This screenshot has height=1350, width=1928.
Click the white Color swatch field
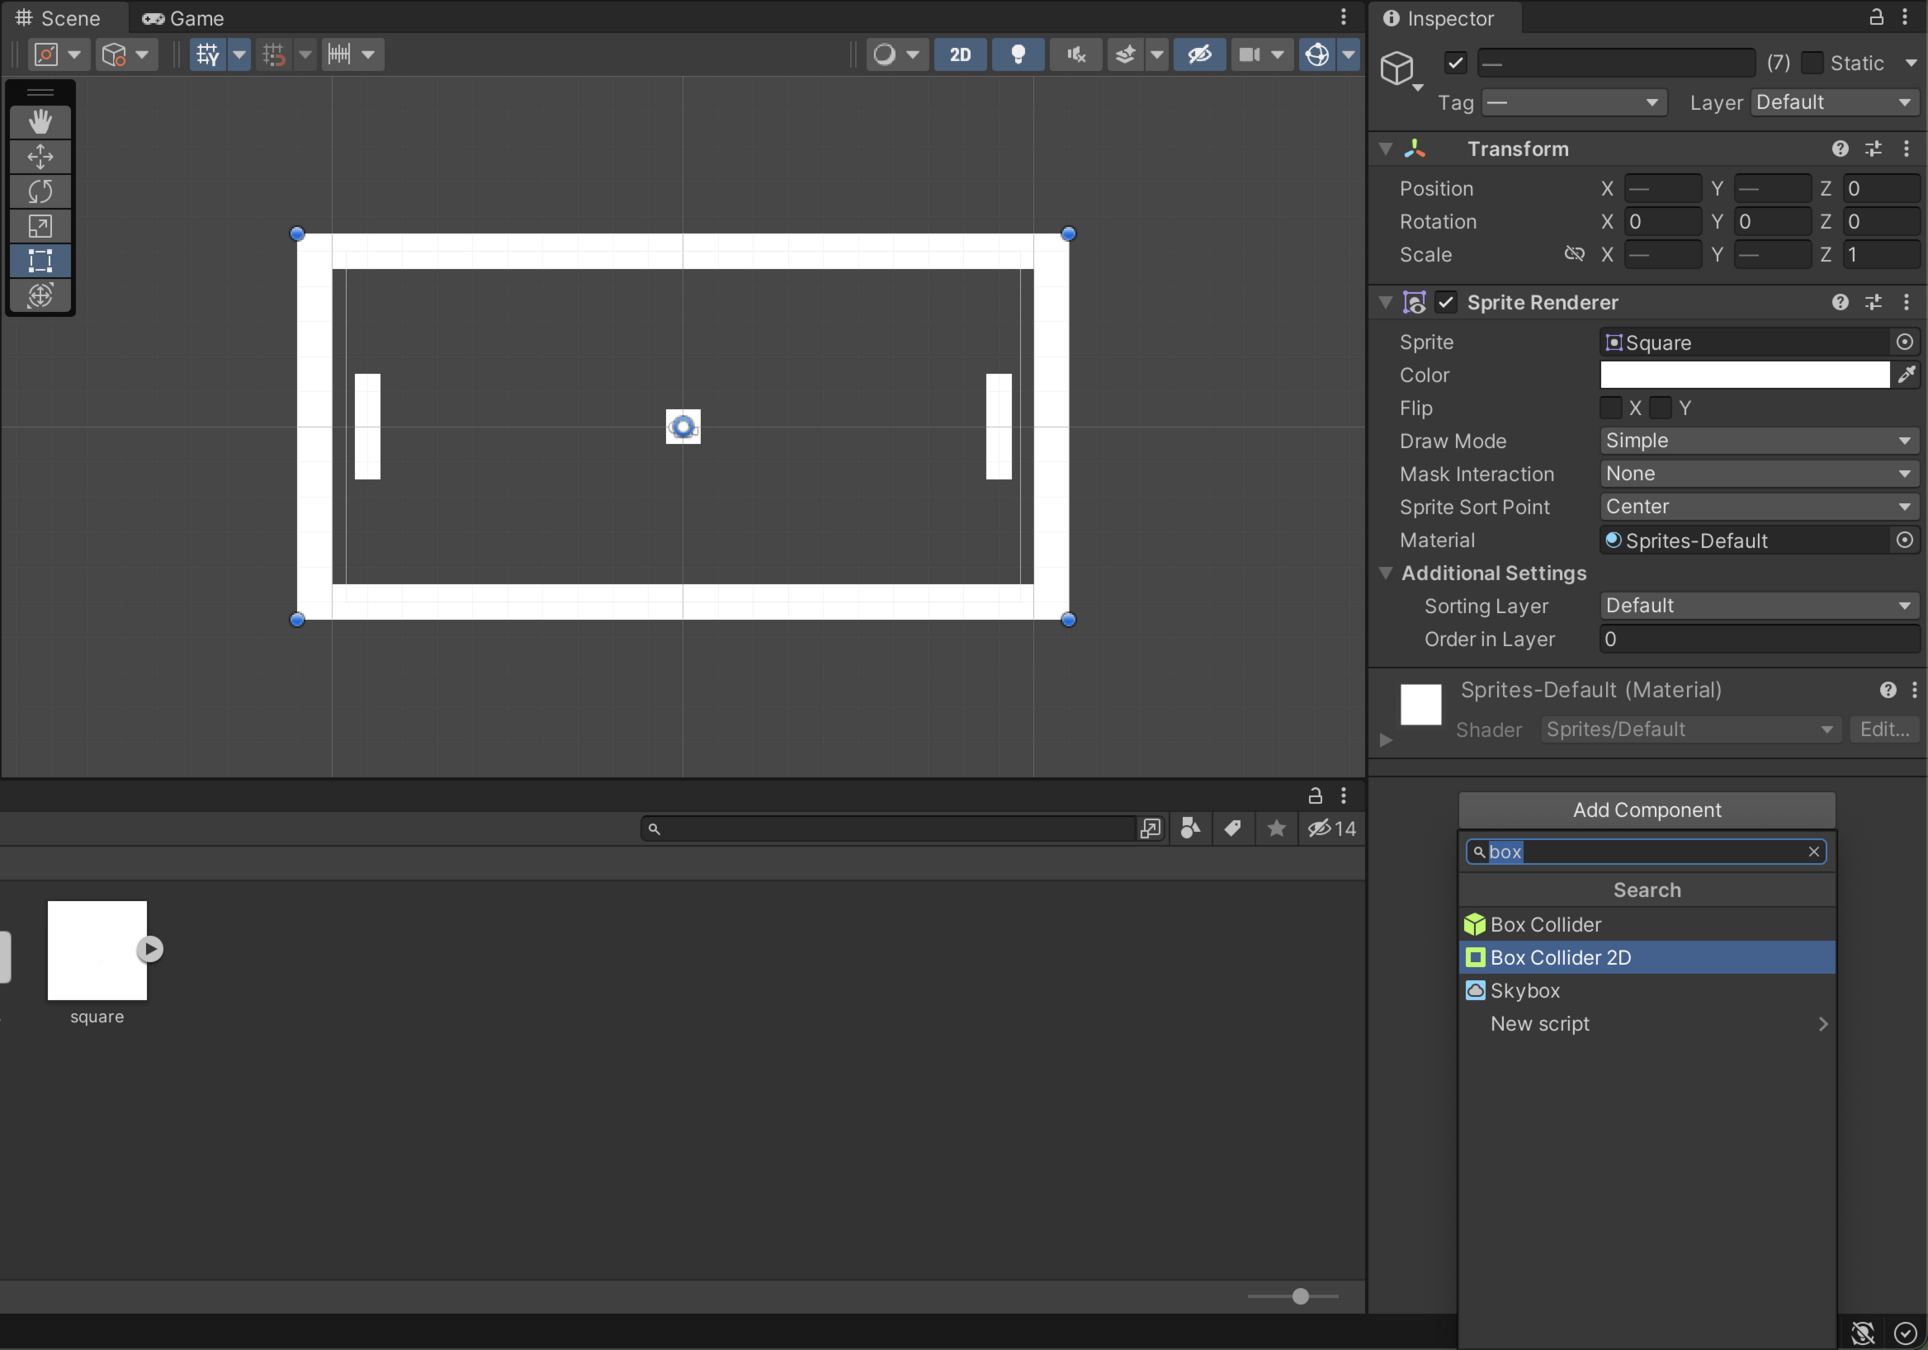pyautogui.click(x=1744, y=375)
